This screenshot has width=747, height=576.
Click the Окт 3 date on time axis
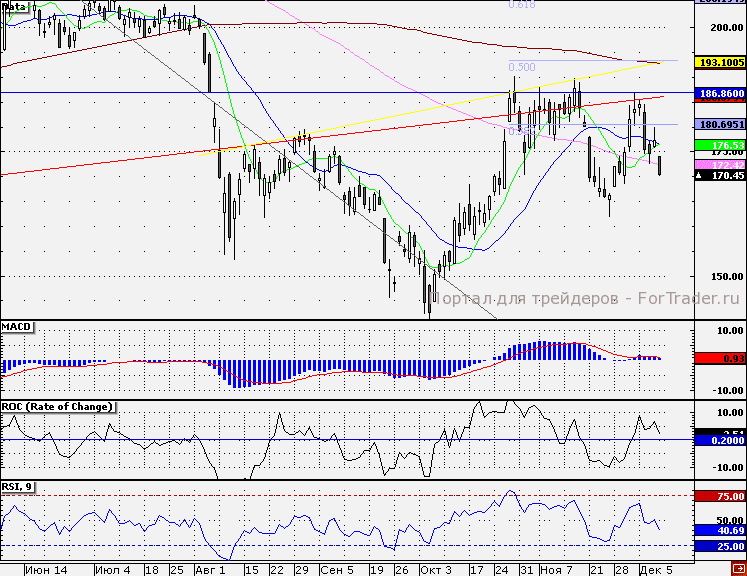point(435,568)
